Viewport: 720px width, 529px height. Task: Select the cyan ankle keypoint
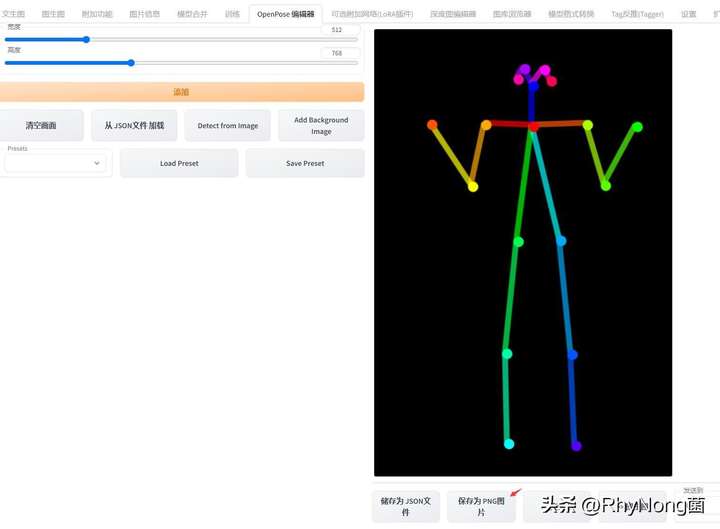pyautogui.click(x=509, y=444)
